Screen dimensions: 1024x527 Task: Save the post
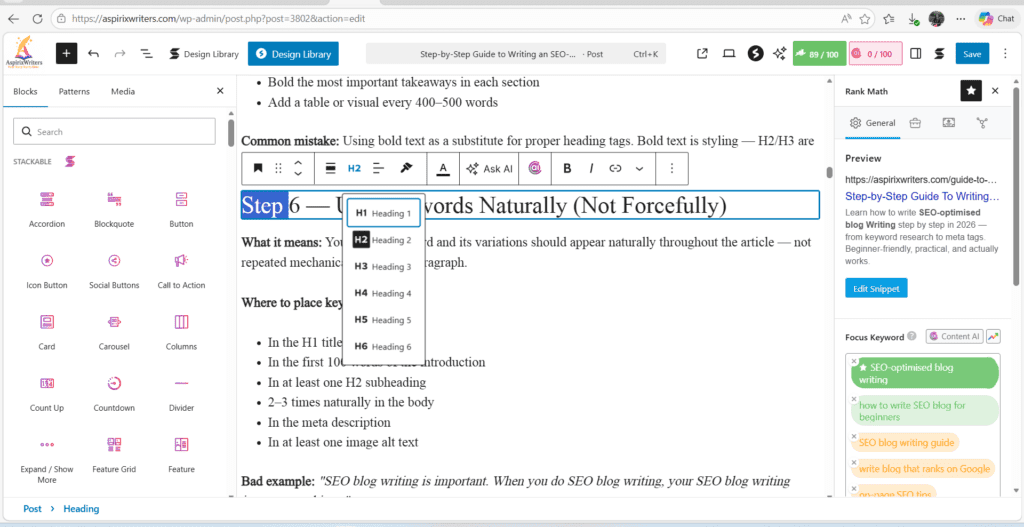pyautogui.click(x=972, y=54)
